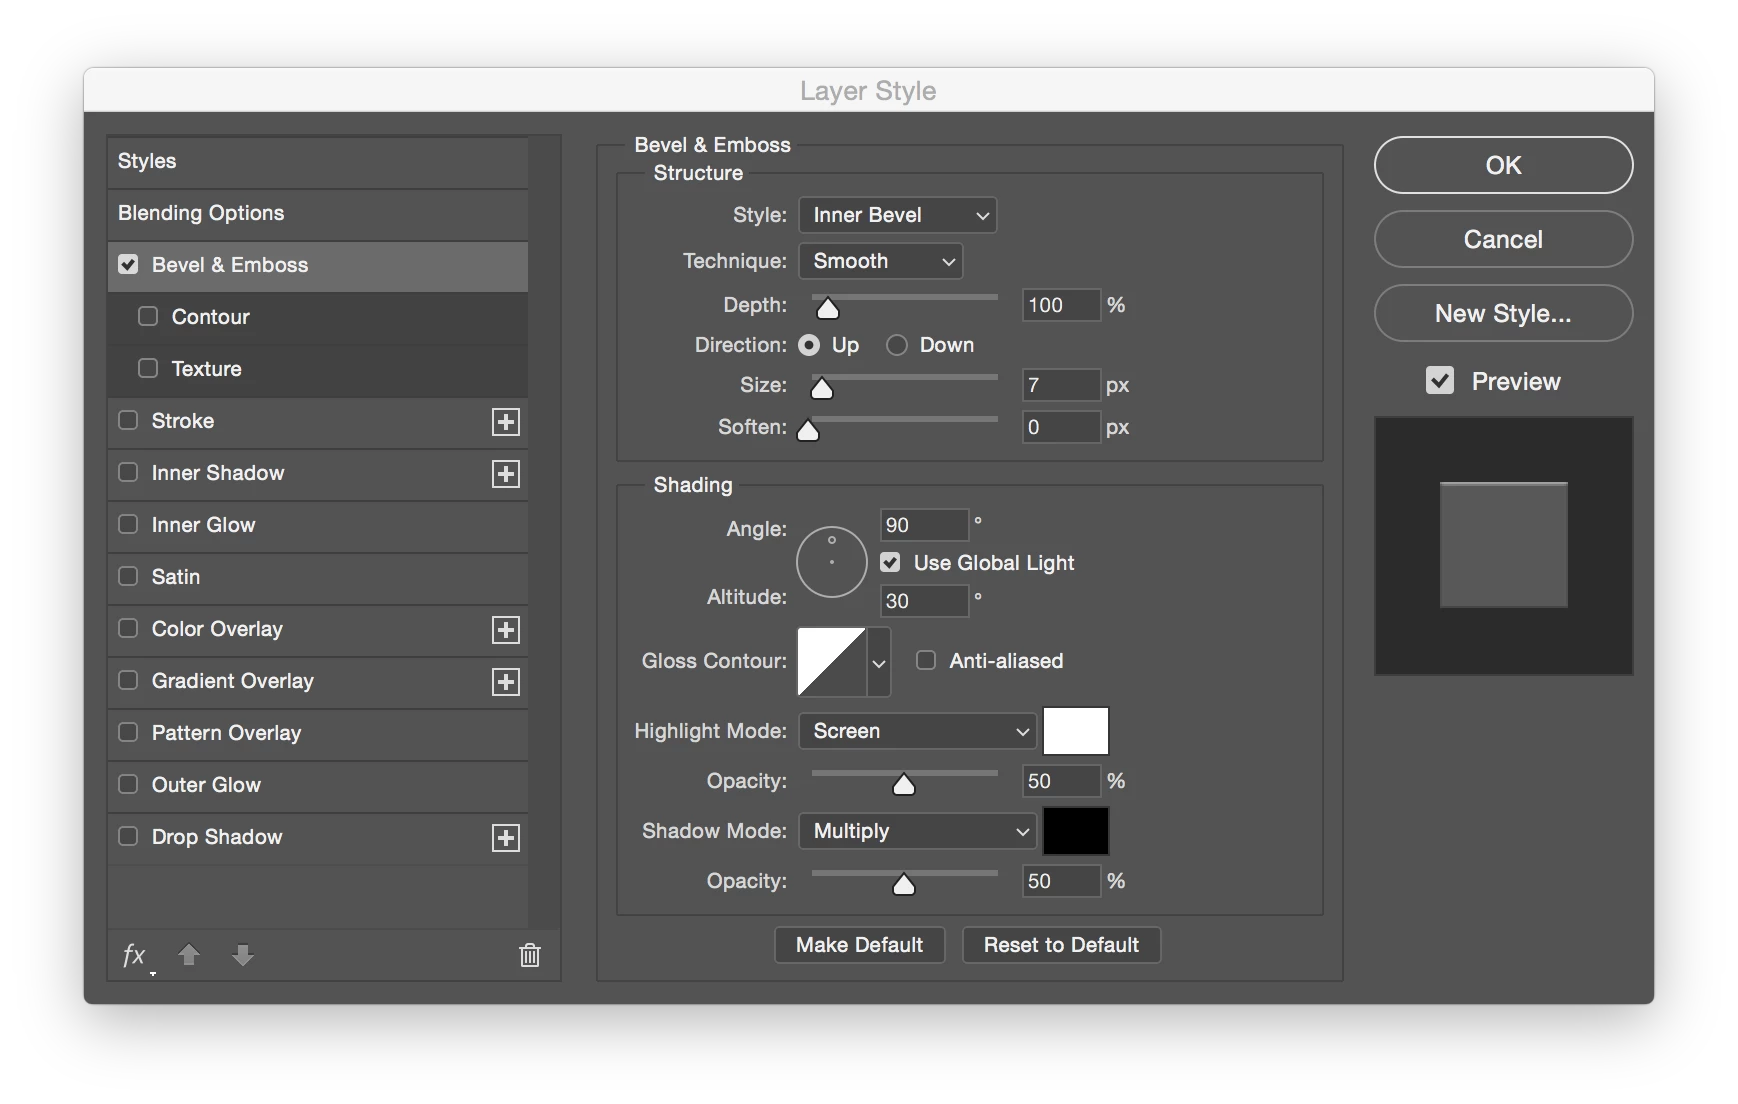Add another Inner Shadow with plus icon
The image size is (1738, 1104).
coord(506,474)
